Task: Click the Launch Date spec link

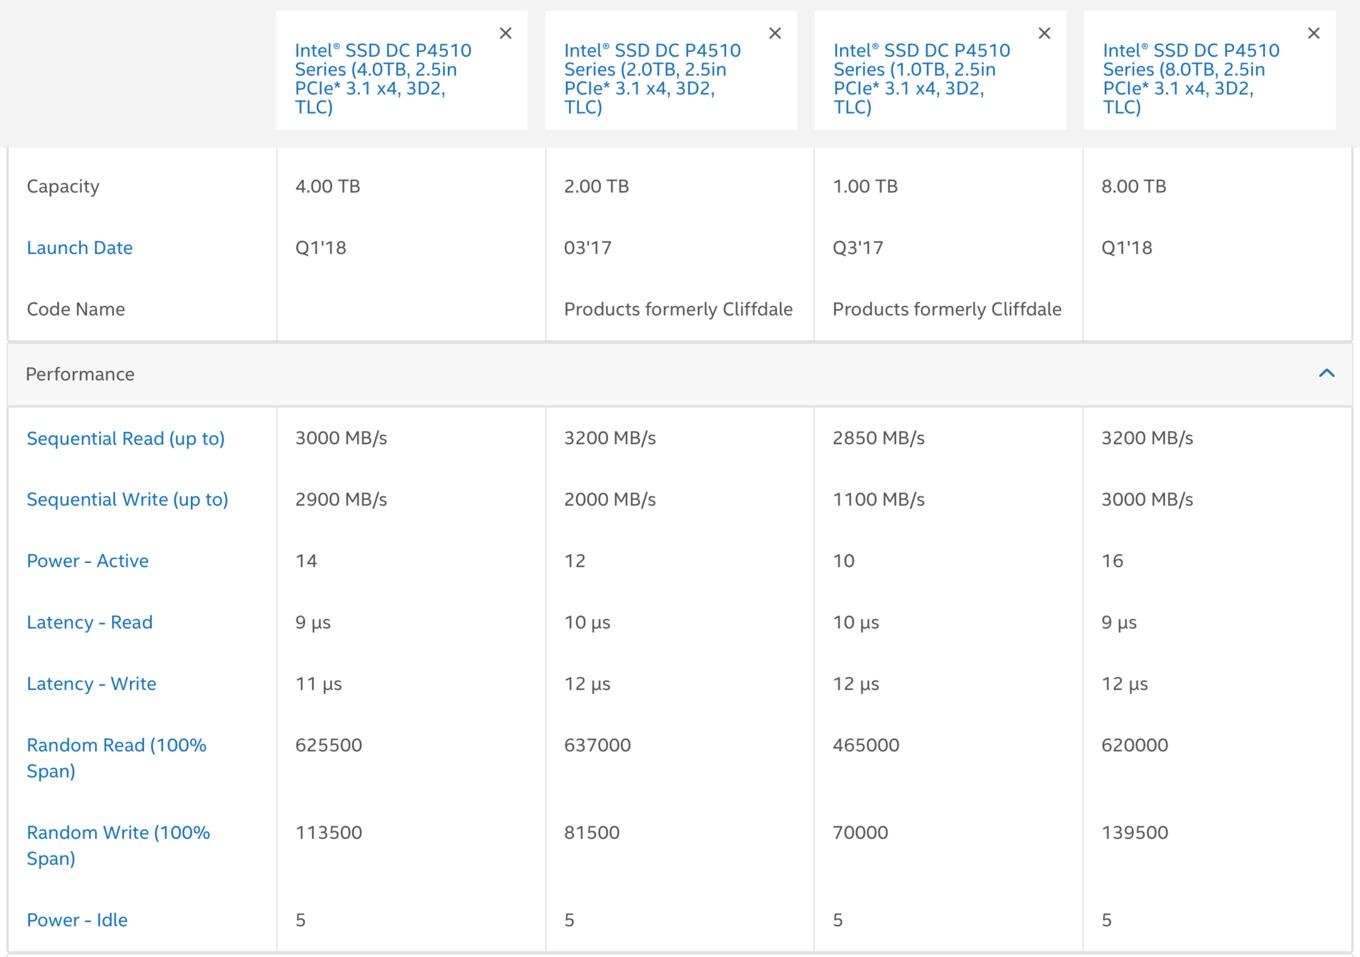Action: [x=80, y=248]
